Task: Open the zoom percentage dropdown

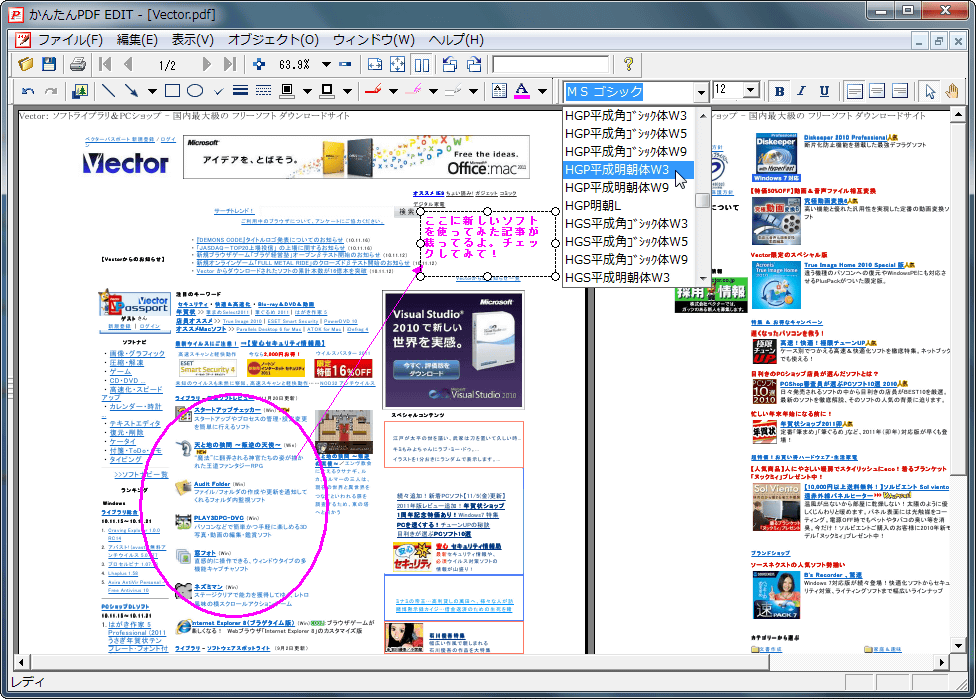Action: [x=326, y=64]
